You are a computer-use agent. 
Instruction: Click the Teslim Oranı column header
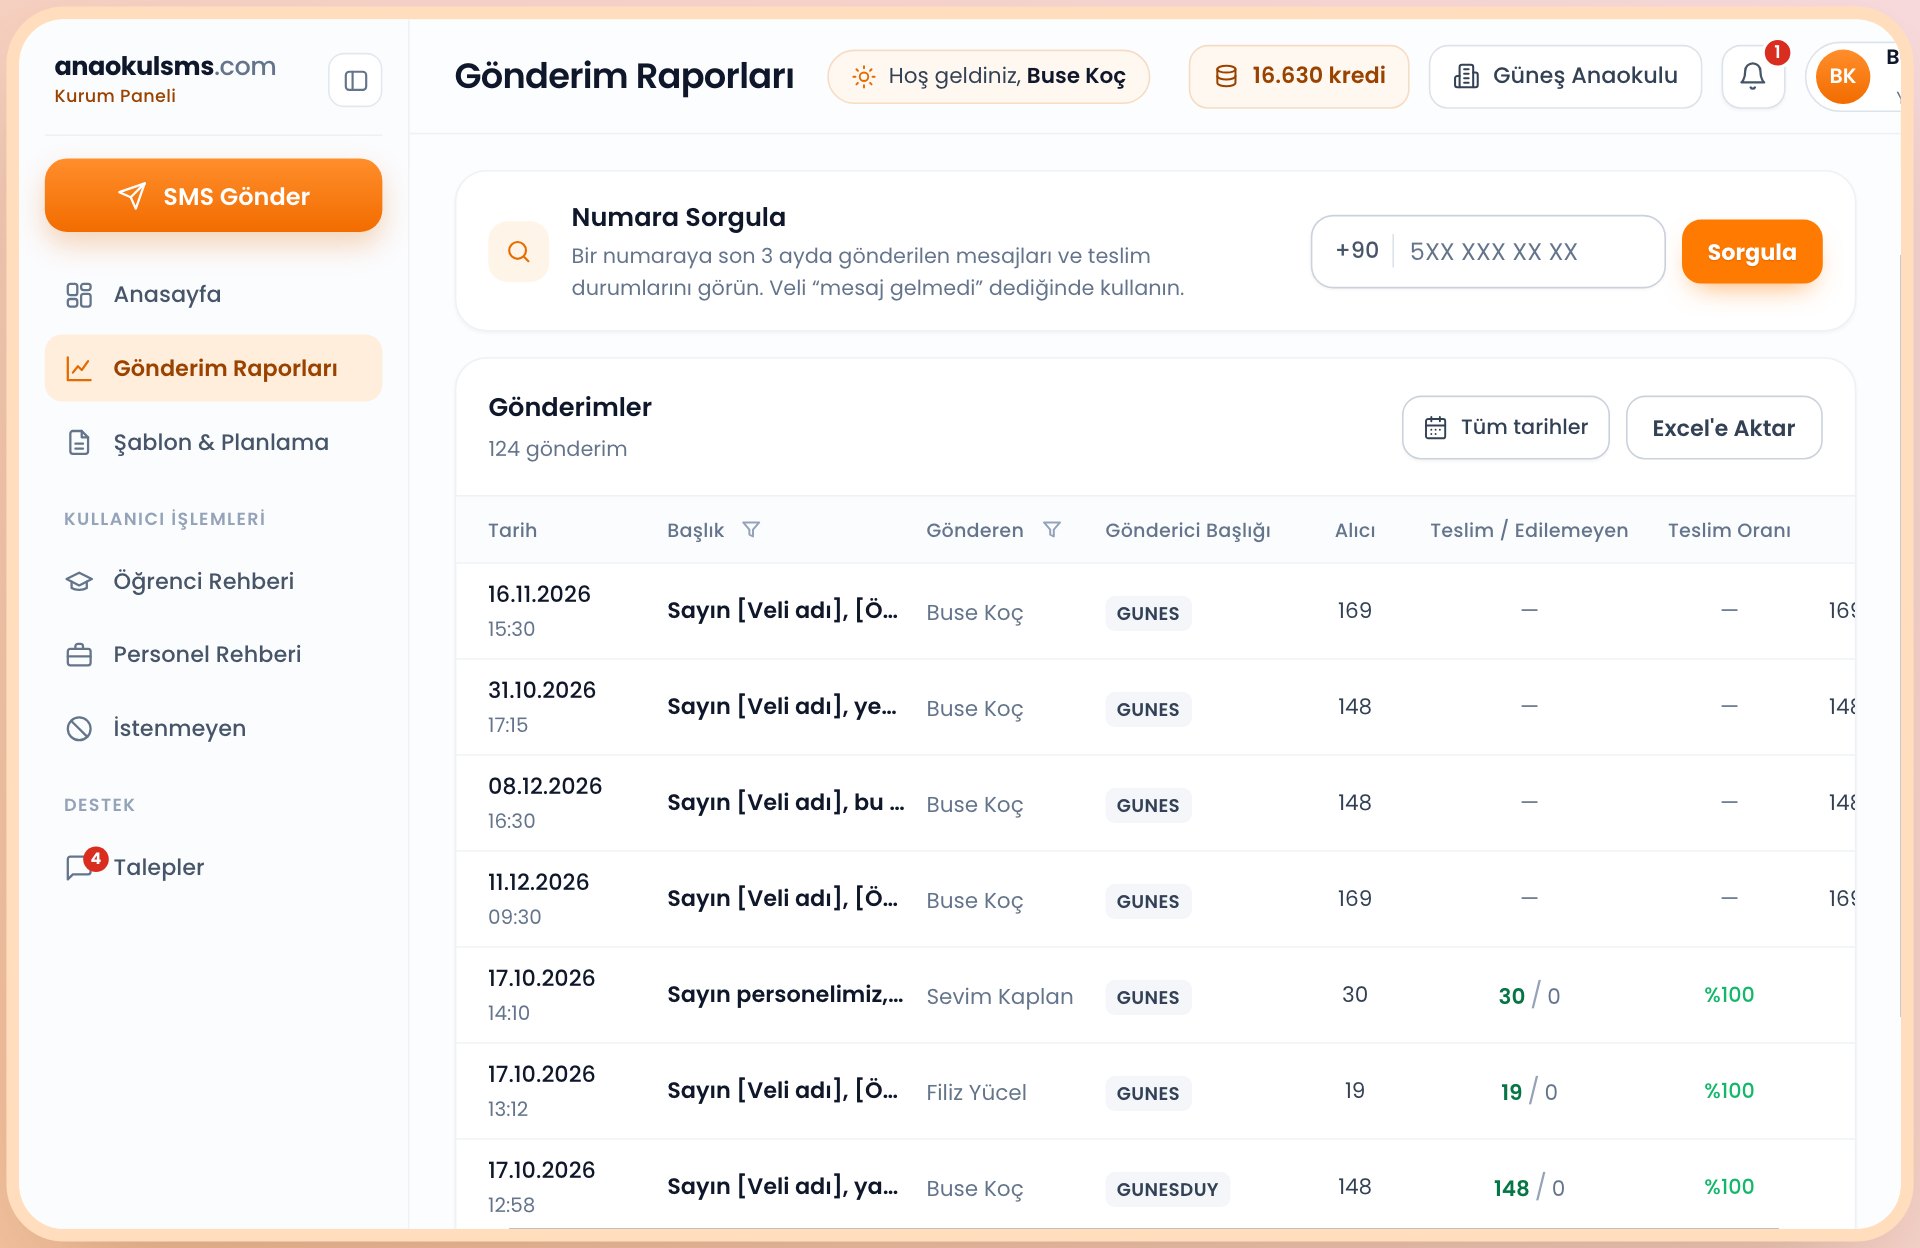(x=1728, y=530)
